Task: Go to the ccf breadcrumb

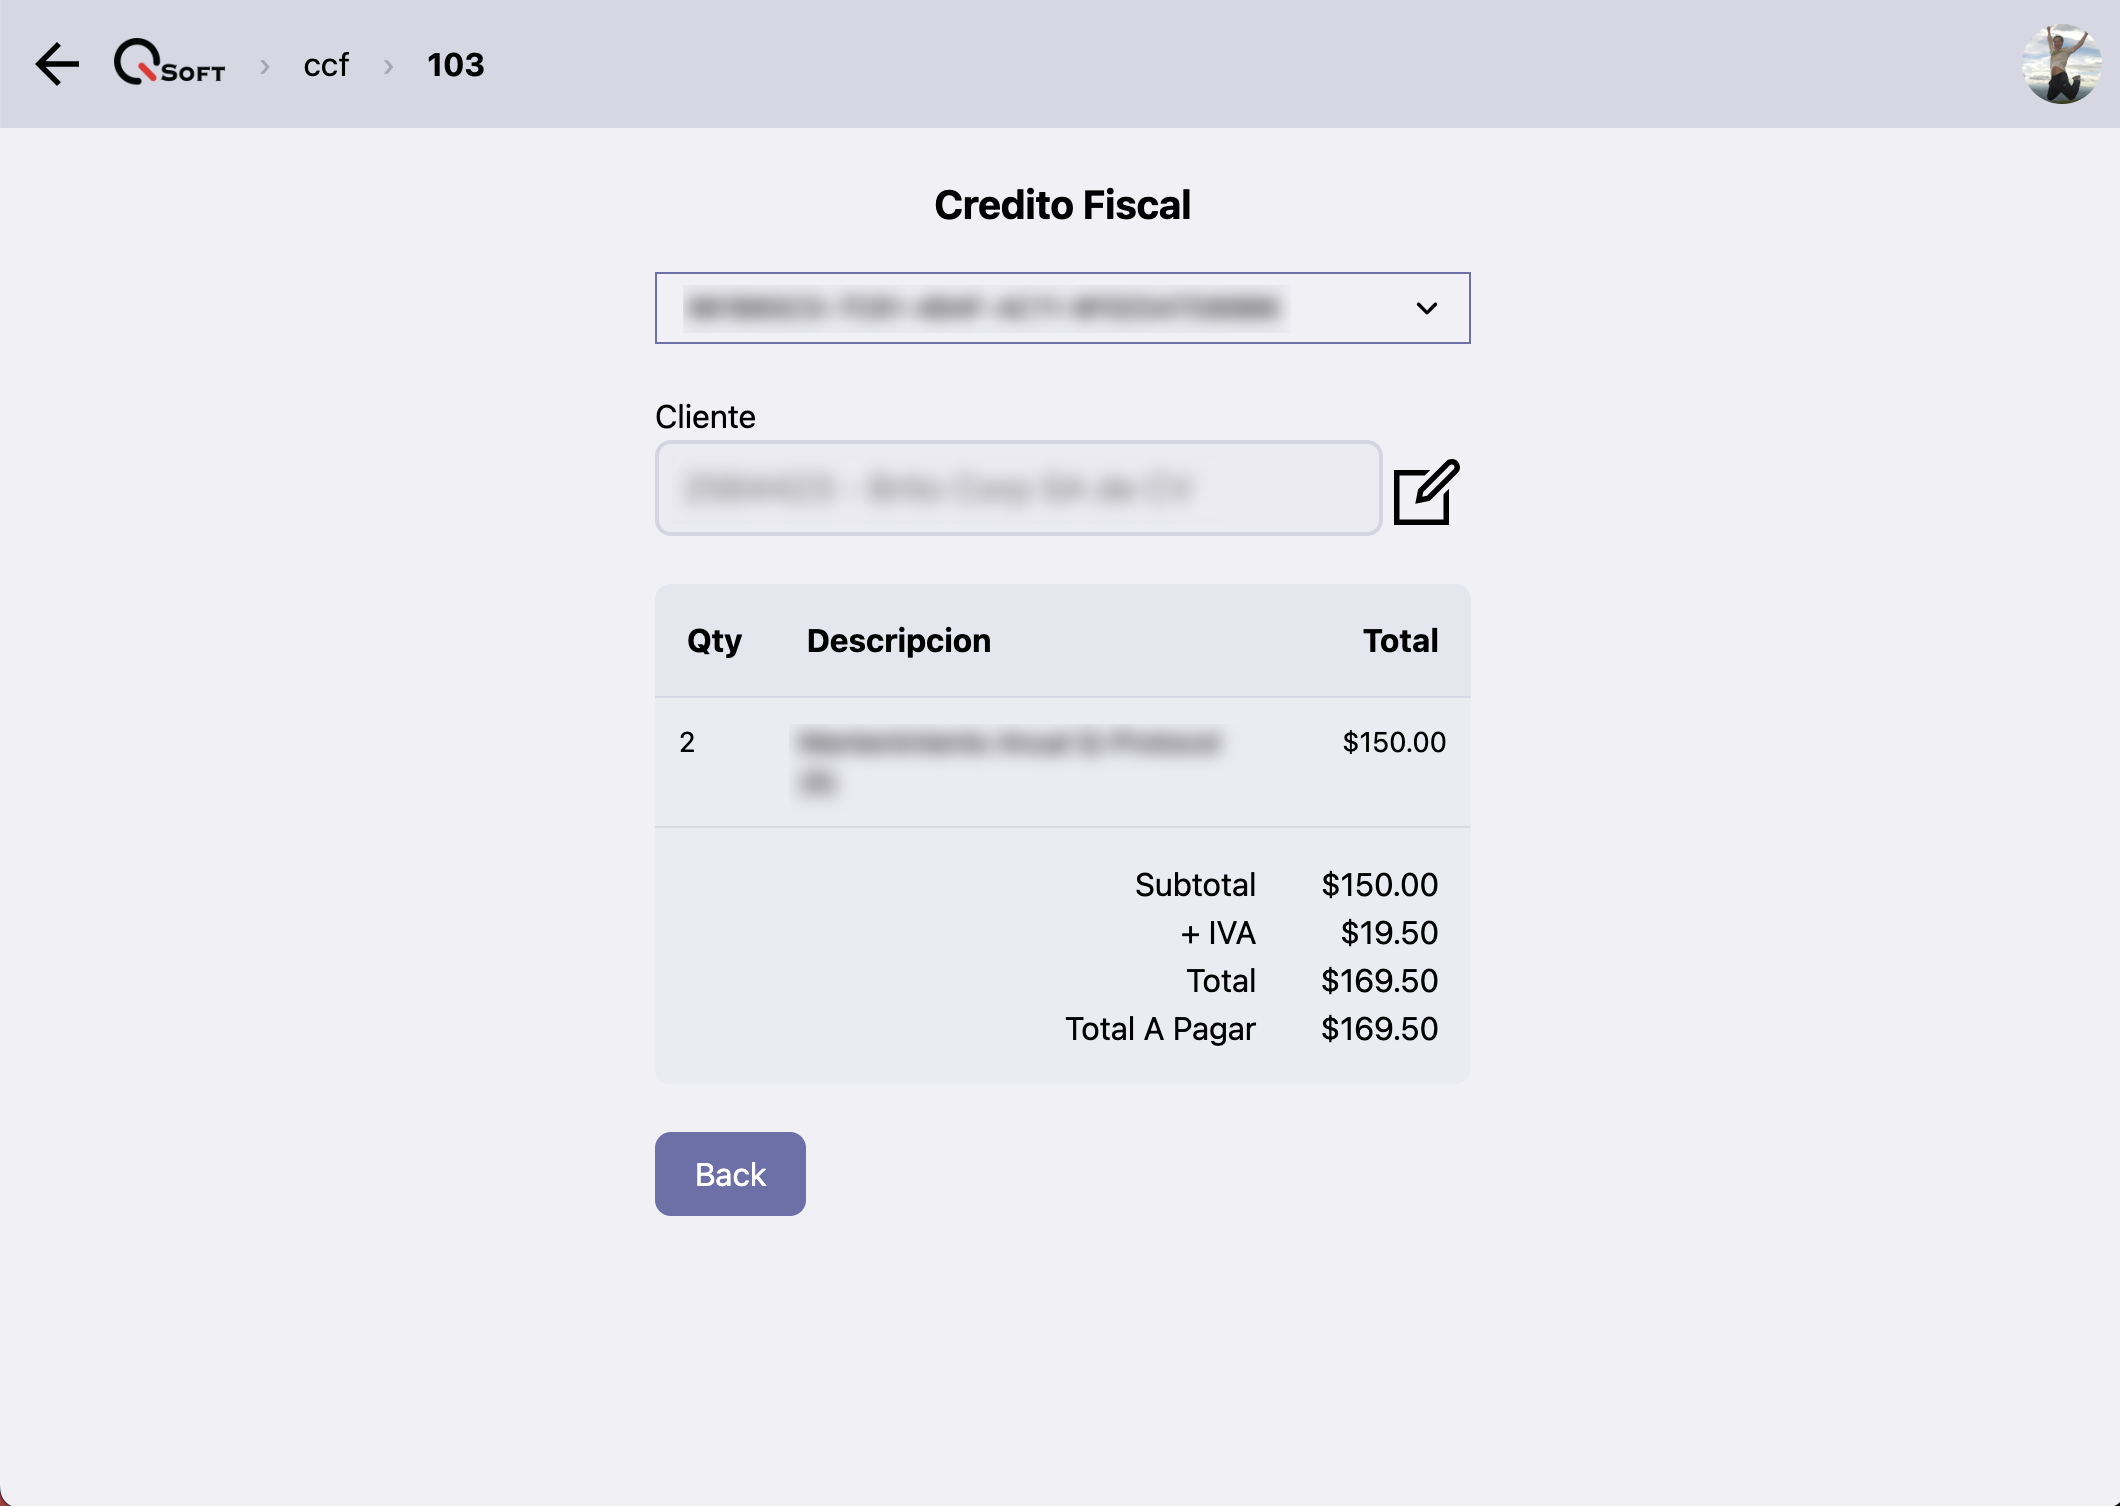Action: 326,65
